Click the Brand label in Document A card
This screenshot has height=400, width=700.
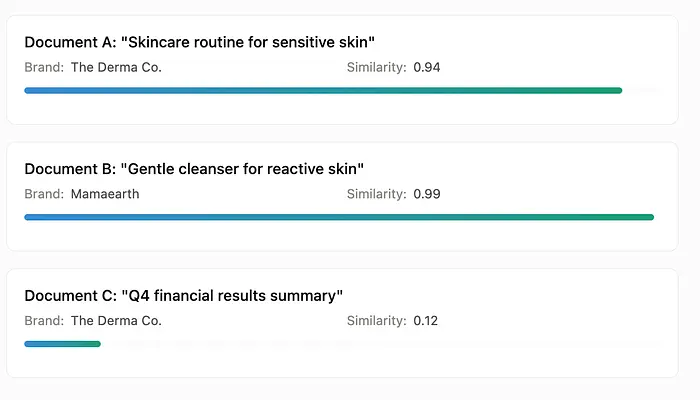click(x=44, y=67)
